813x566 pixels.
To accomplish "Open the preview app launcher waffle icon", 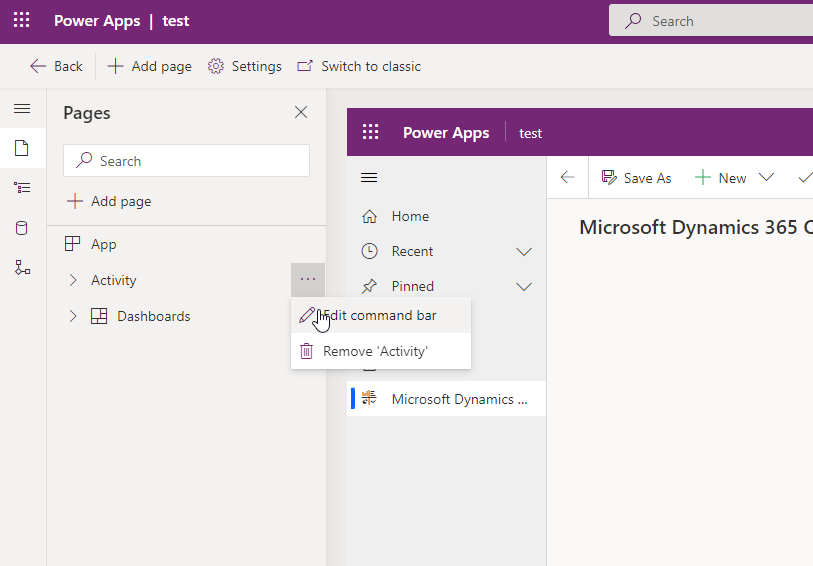I will (370, 132).
